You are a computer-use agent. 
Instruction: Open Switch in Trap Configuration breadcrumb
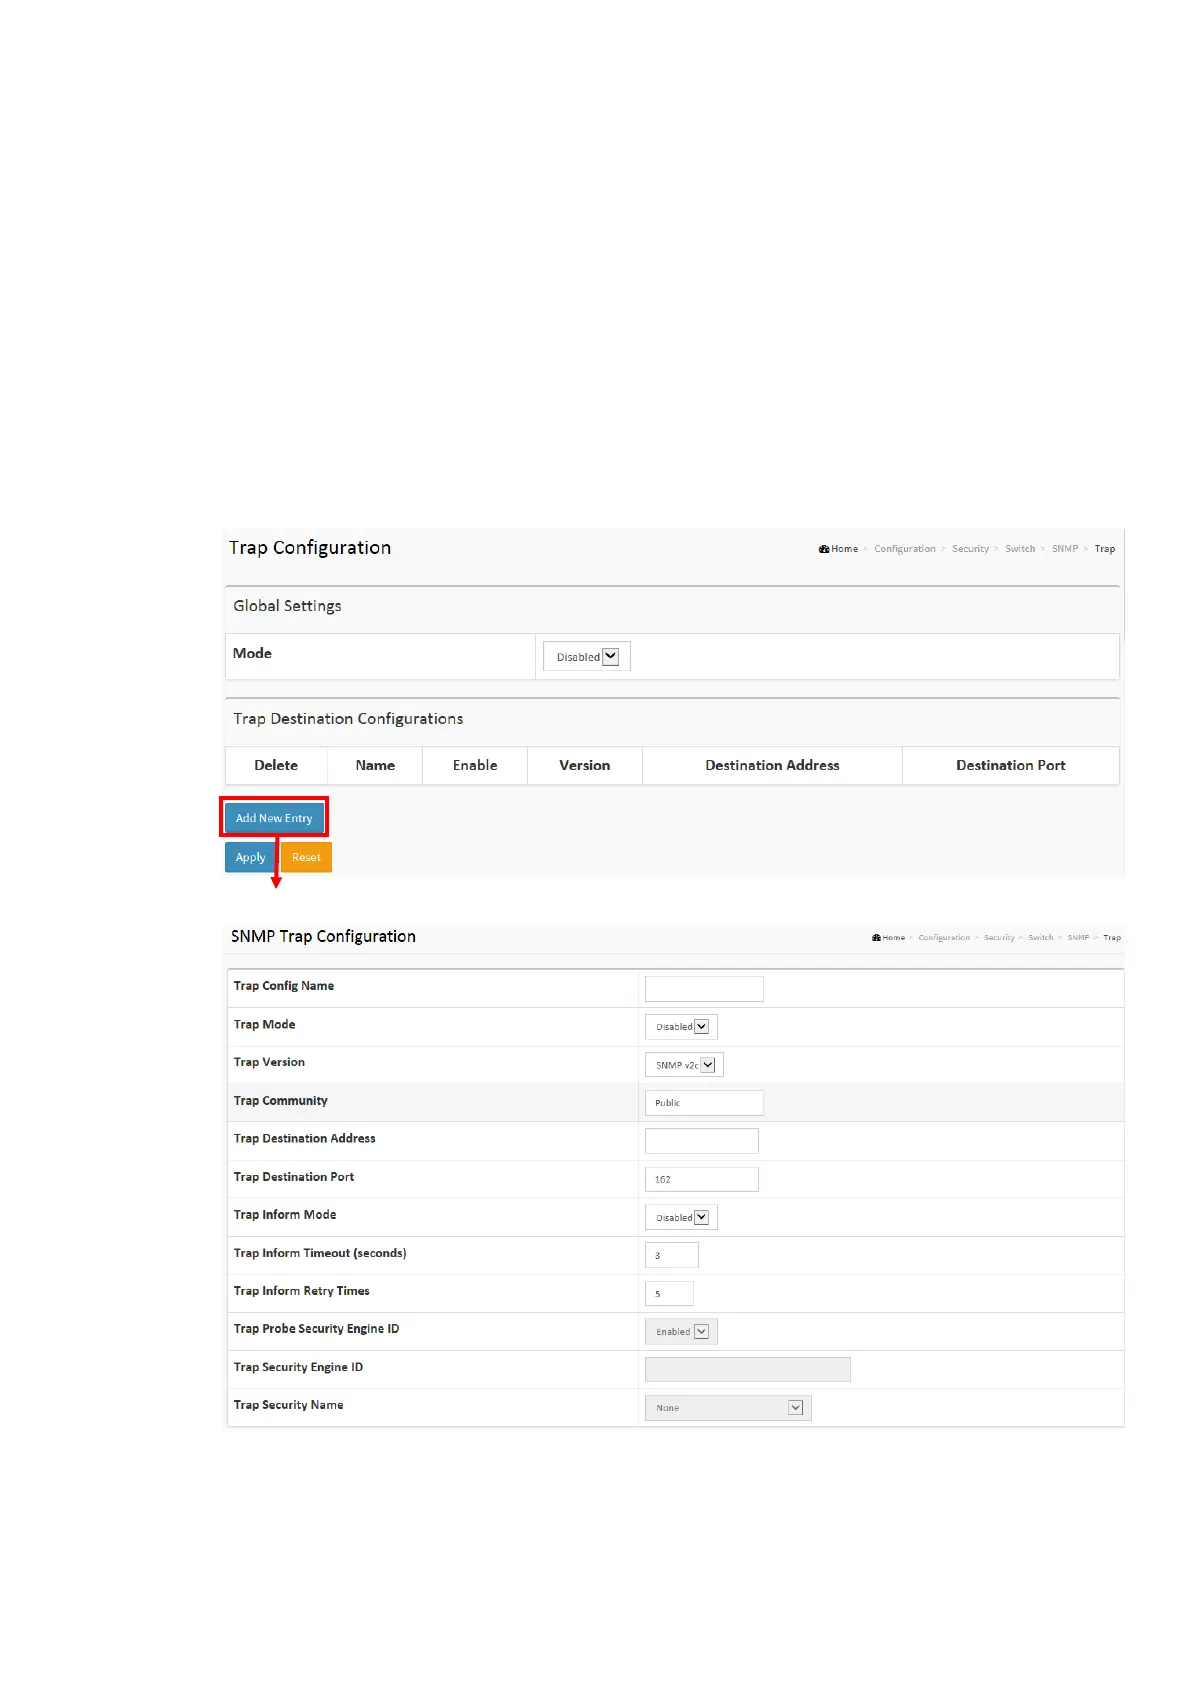pos(1020,549)
